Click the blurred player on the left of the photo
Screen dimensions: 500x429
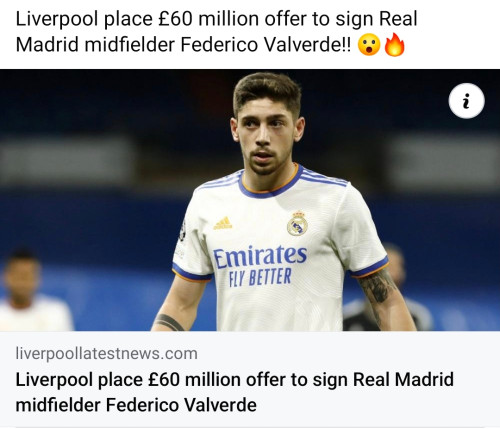pyautogui.click(x=32, y=291)
